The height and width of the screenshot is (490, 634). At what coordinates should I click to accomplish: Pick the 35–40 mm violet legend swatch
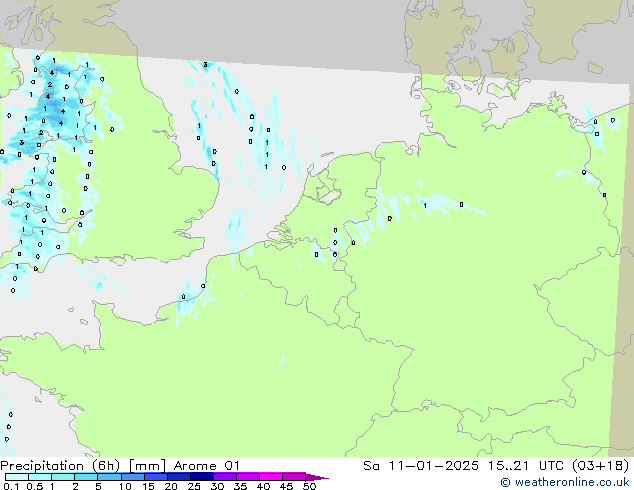click(248, 477)
